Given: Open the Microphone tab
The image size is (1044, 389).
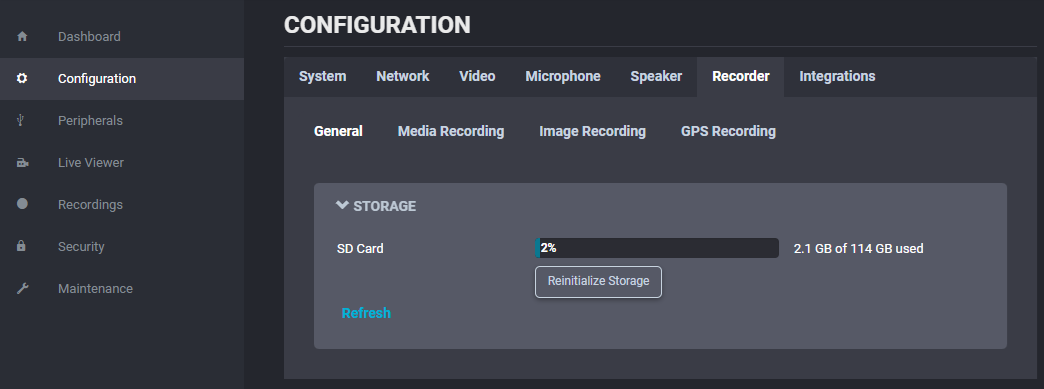Looking at the screenshot, I should coord(563,77).
